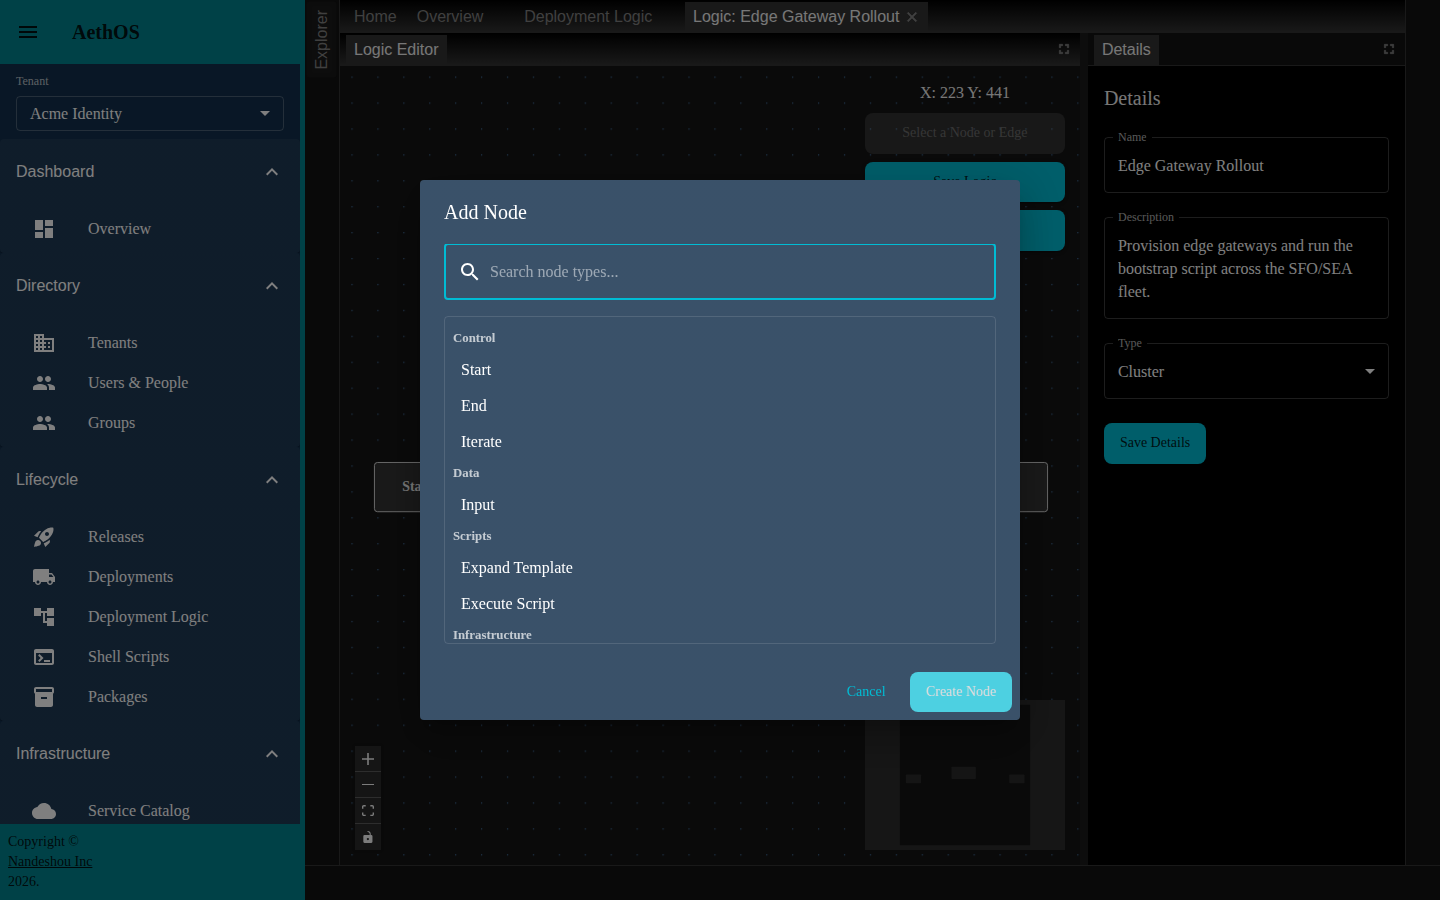
Task: Click the Overview dashboard icon
Action: 44,229
